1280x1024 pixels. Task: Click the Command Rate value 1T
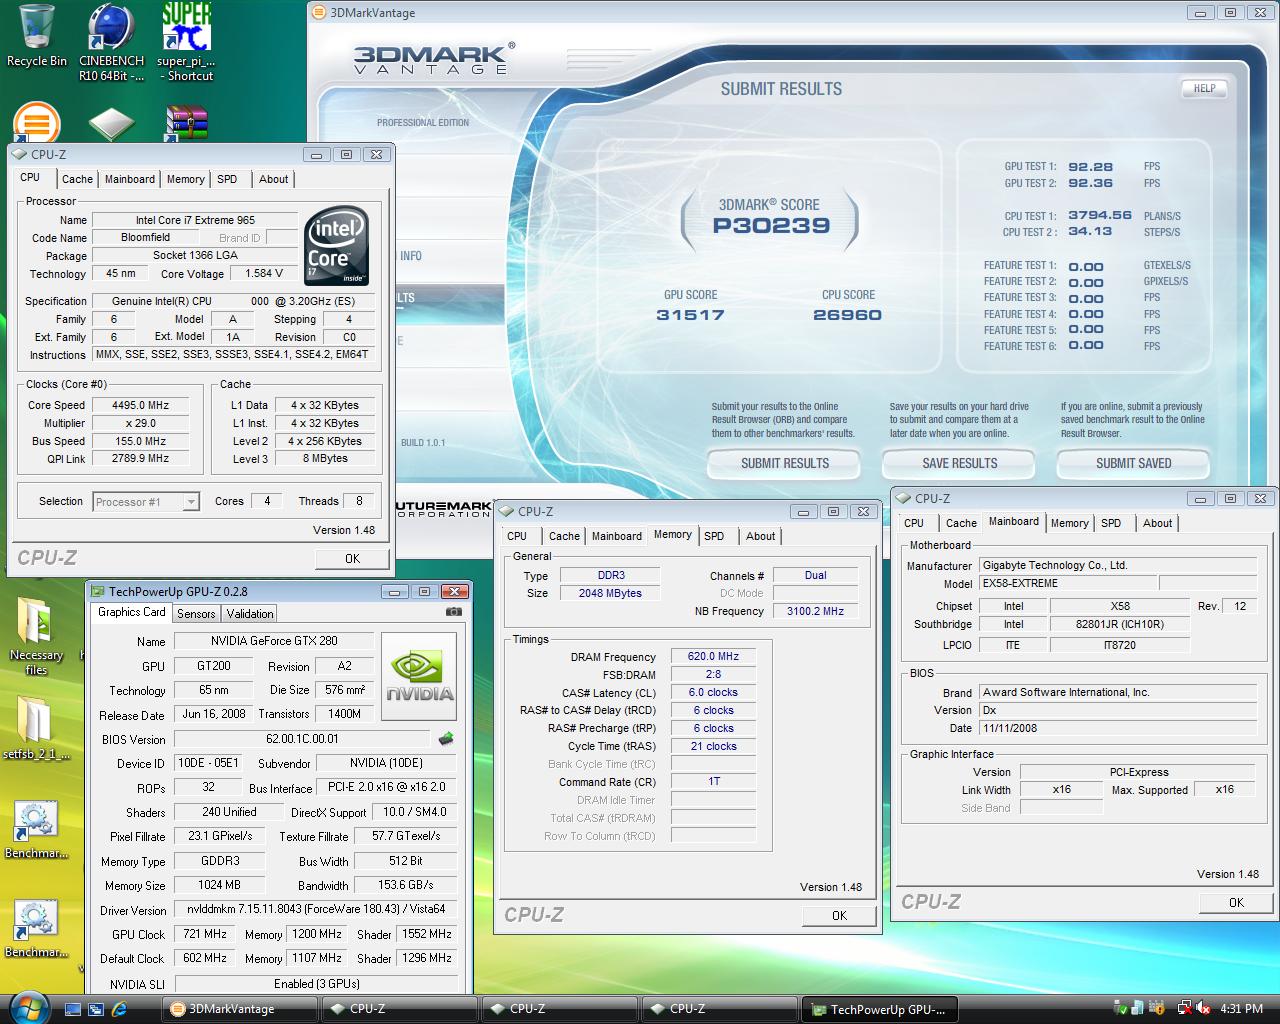point(713,781)
